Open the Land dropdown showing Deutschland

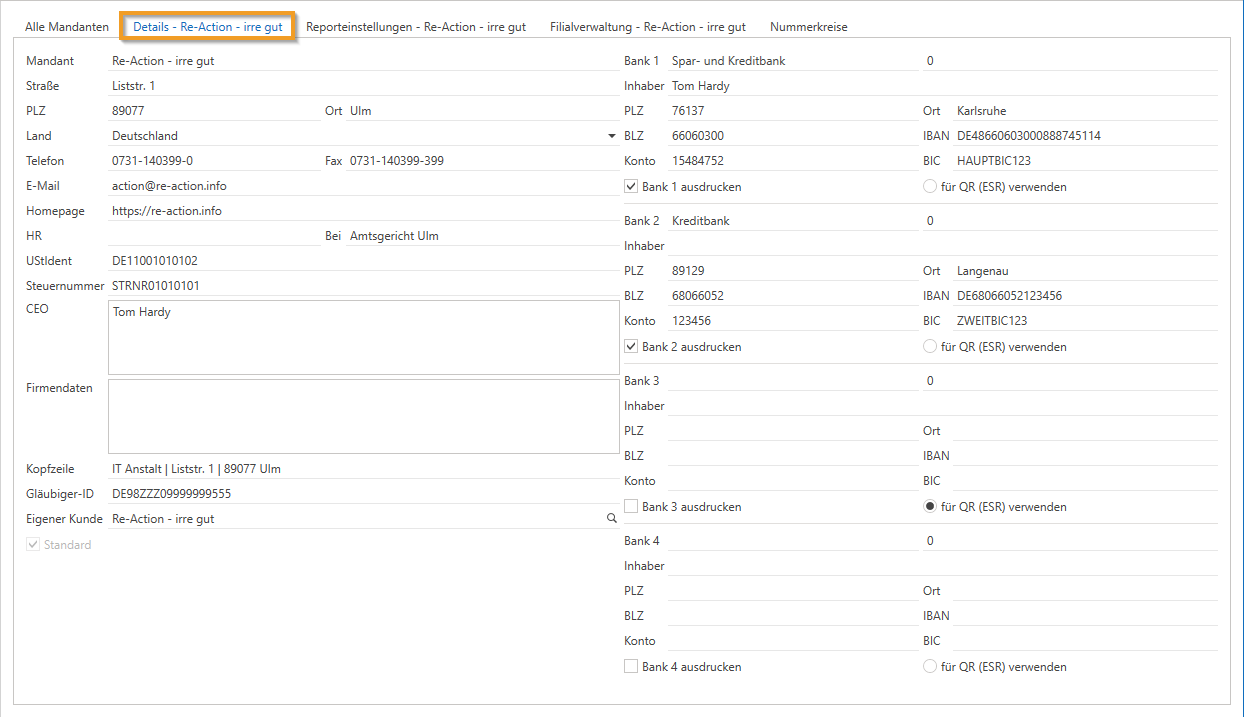611,136
